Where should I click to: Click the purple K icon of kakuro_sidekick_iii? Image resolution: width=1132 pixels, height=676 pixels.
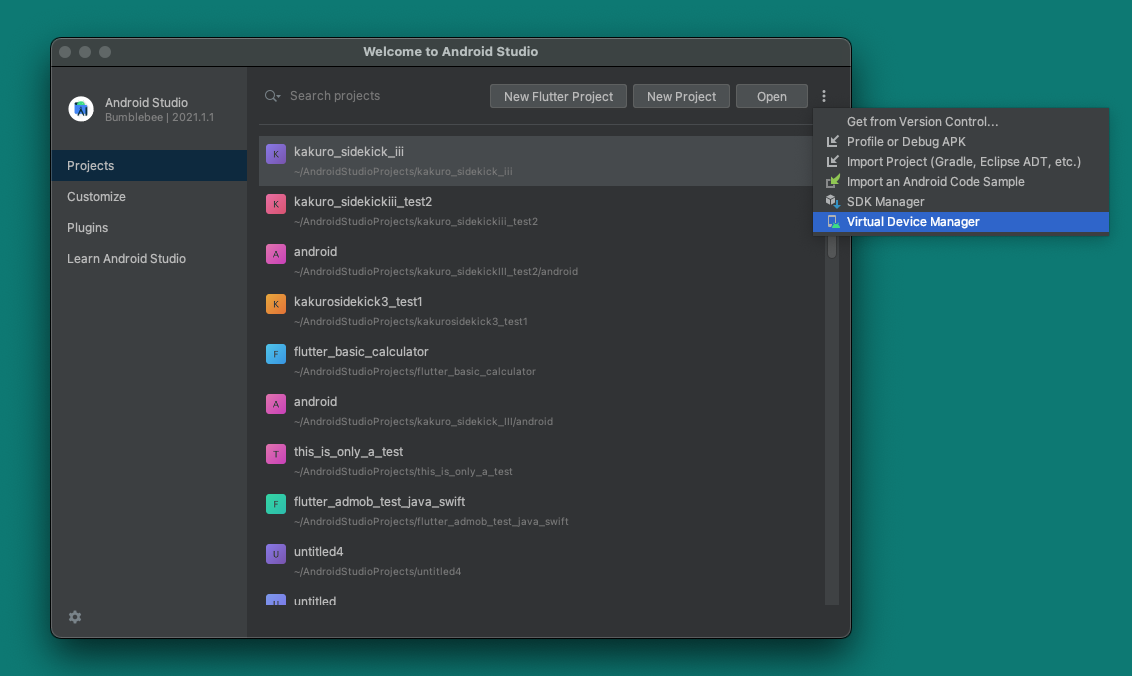coord(276,154)
